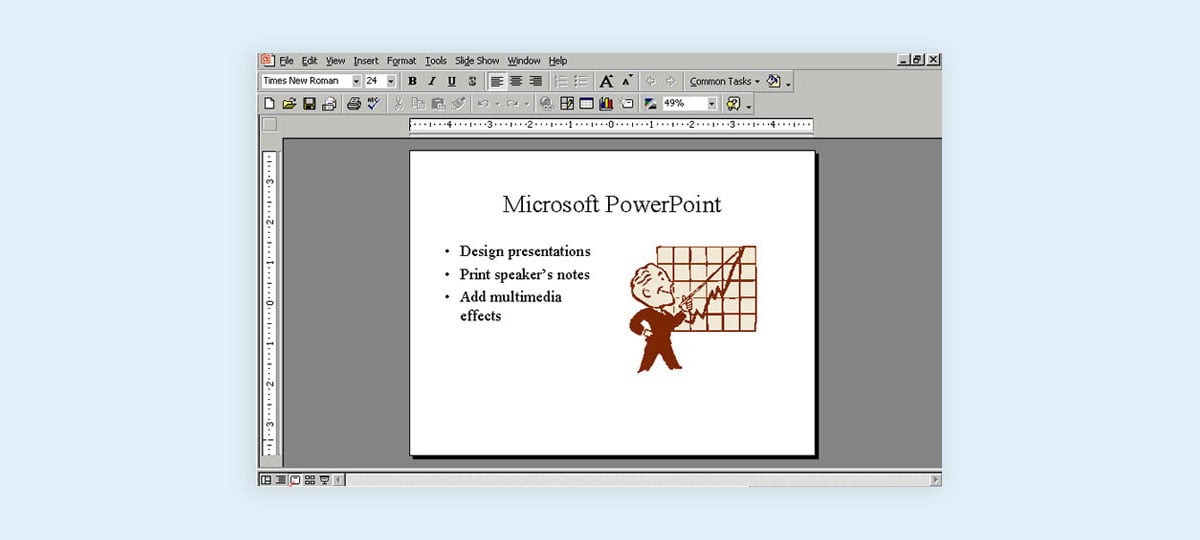Click the Copy icon

tap(418, 103)
